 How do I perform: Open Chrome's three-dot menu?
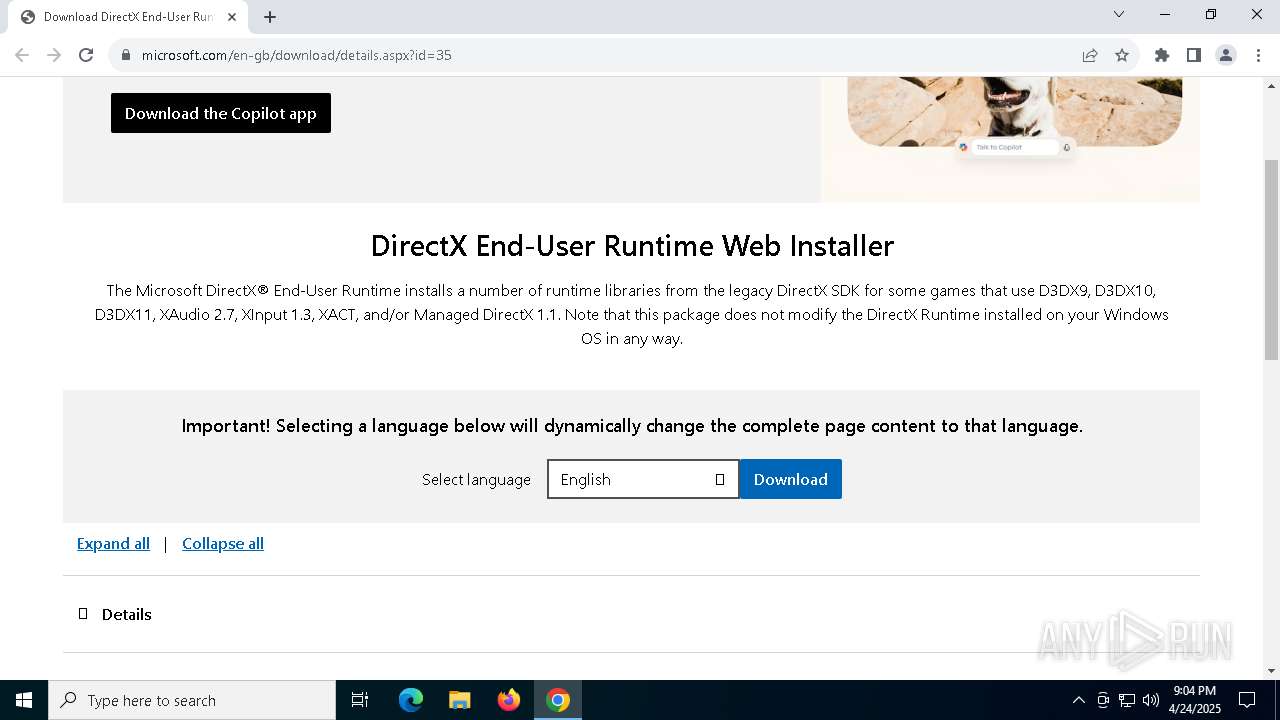coord(1258,55)
